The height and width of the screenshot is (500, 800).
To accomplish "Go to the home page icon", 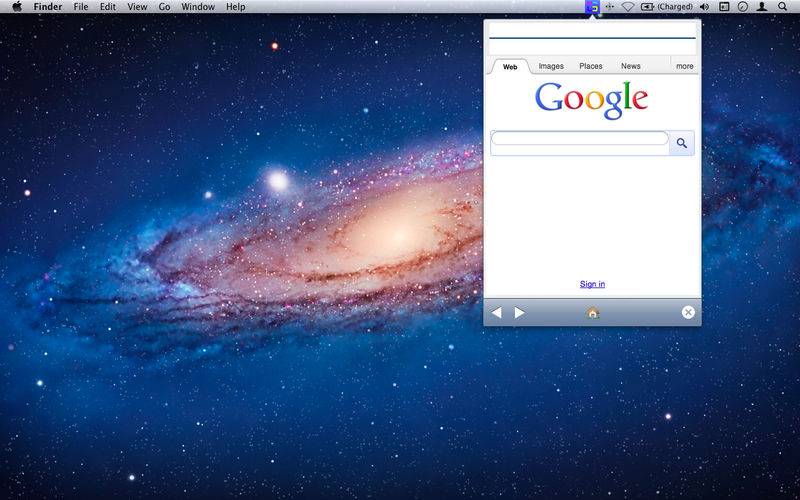I will 593,313.
